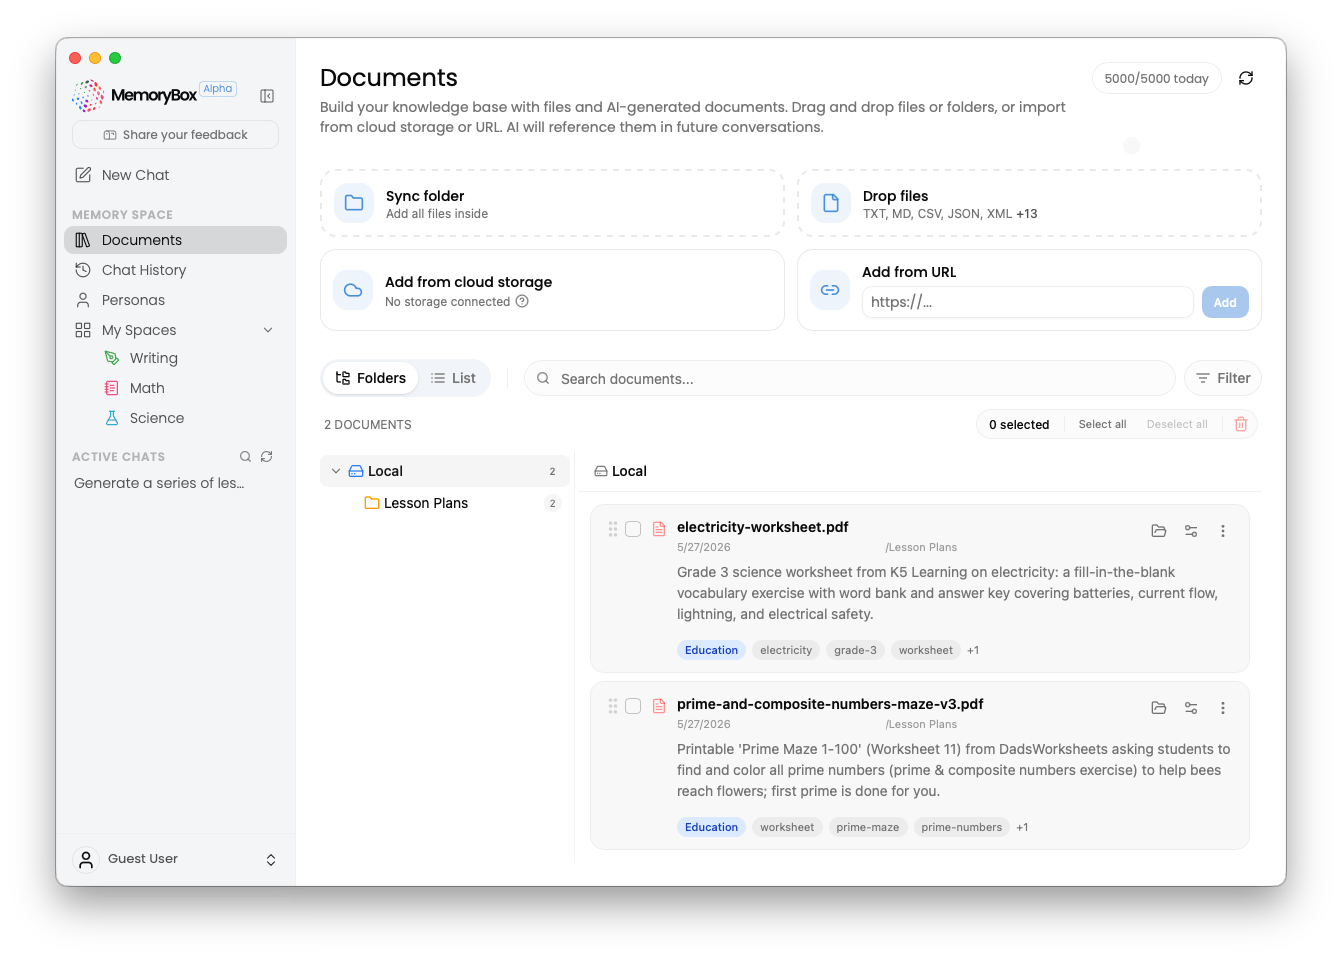Collapse My Spaces chevron

[268, 330]
